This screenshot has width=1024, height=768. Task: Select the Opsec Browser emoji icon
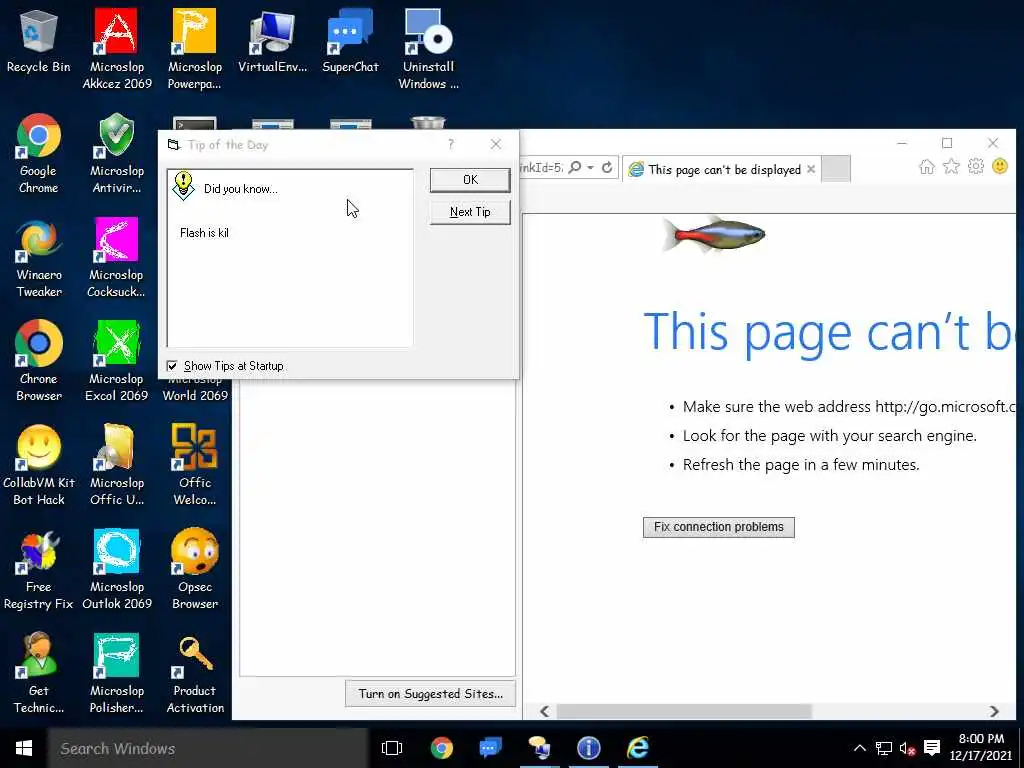tap(195, 569)
